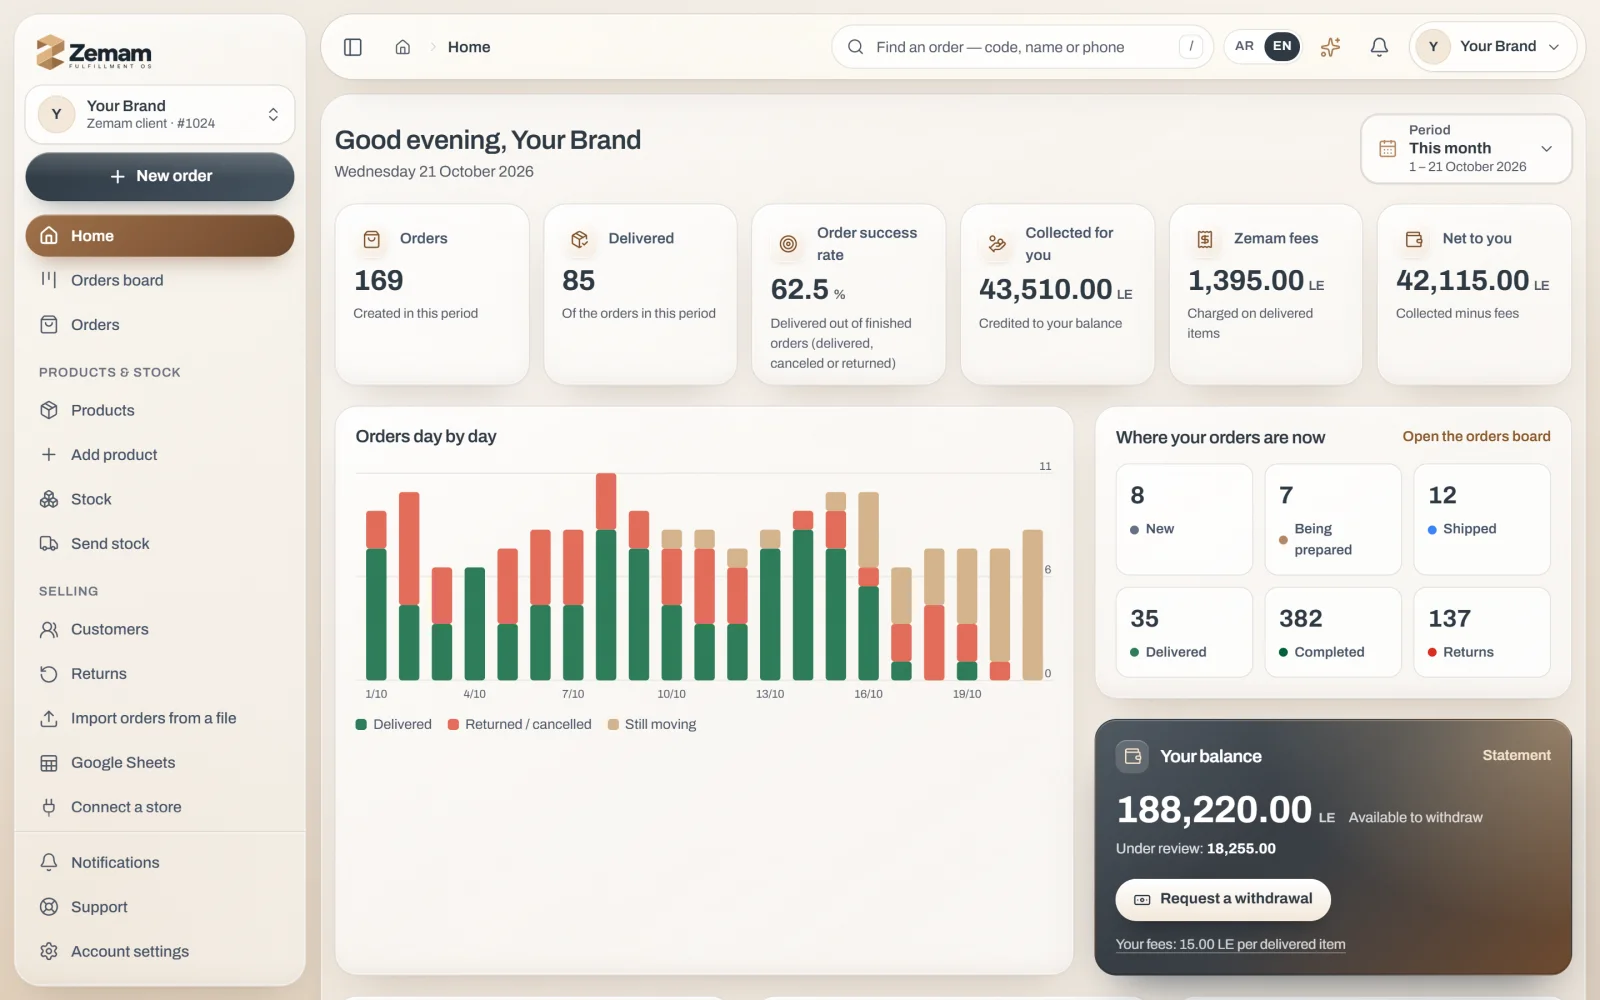The height and width of the screenshot is (1000, 1600).
Task: Open the balance Statement link
Action: [x=1516, y=755]
